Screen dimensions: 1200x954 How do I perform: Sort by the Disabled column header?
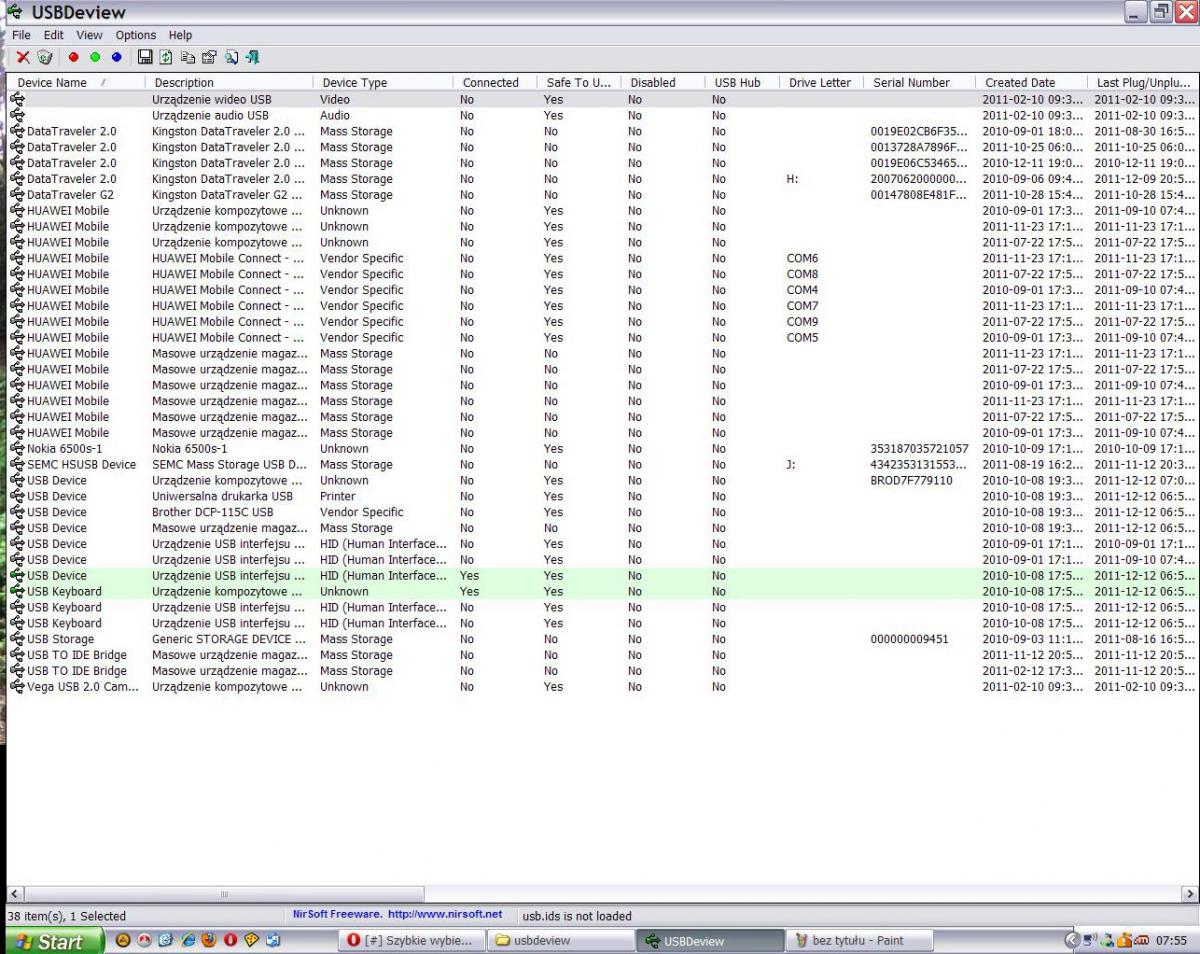coord(664,83)
